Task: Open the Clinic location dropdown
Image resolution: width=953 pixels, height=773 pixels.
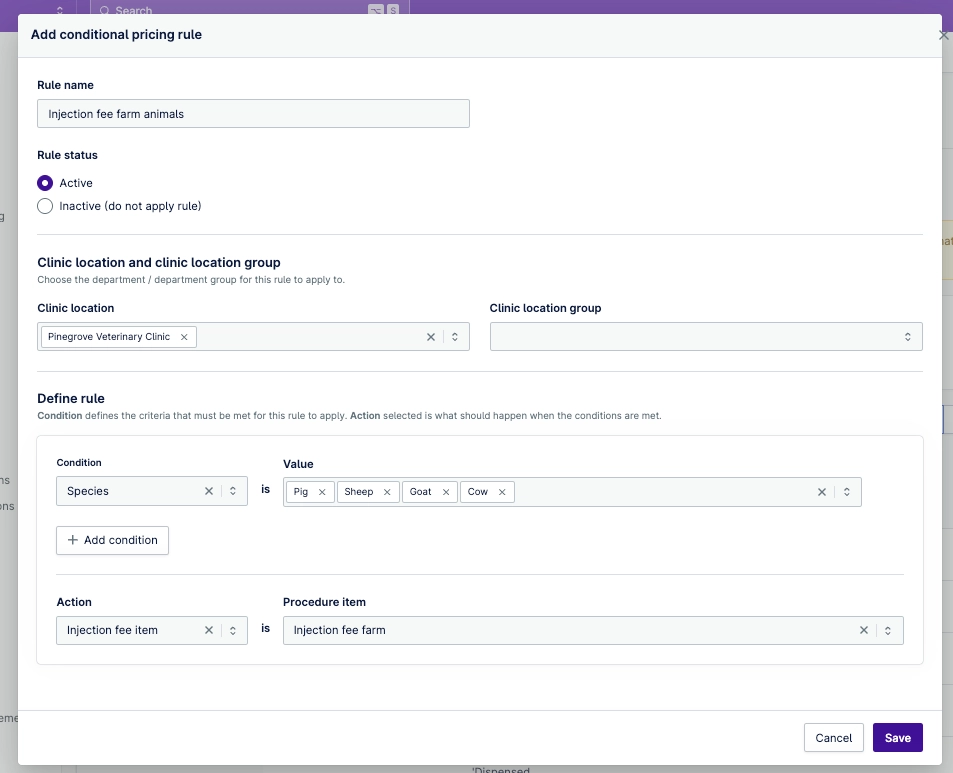Action: [455, 337]
